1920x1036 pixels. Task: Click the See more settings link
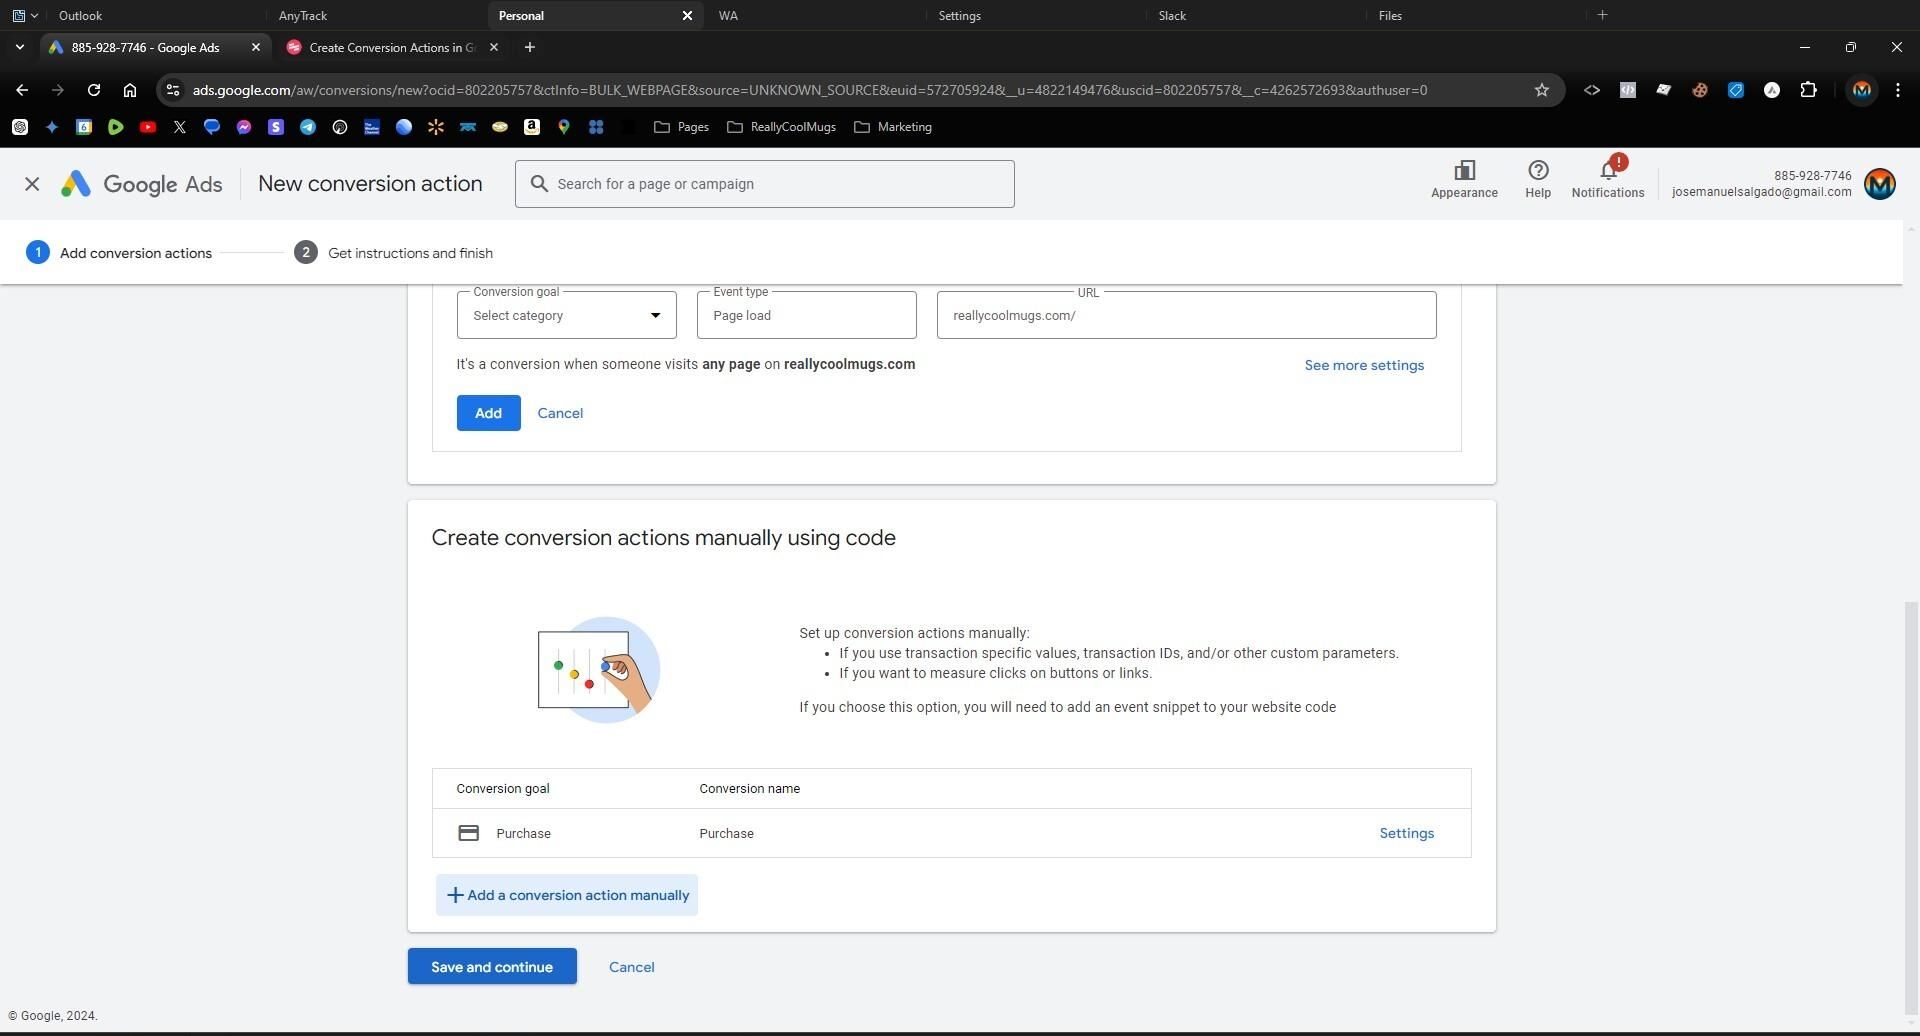(x=1363, y=366)
